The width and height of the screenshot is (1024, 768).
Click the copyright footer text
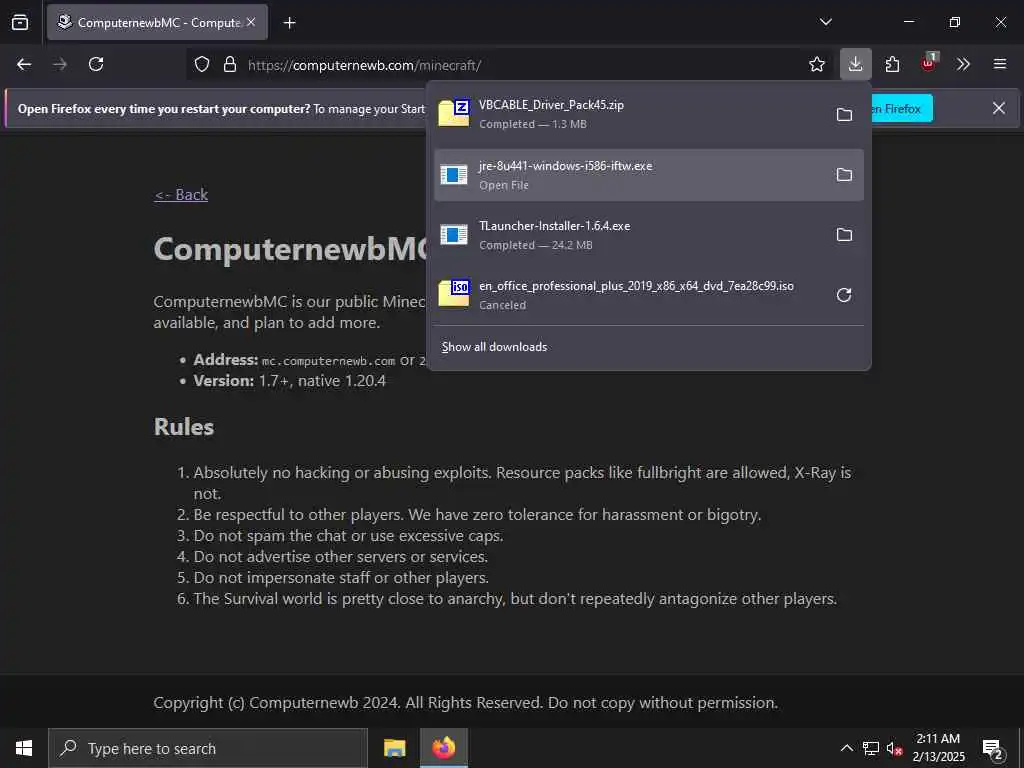466,703
